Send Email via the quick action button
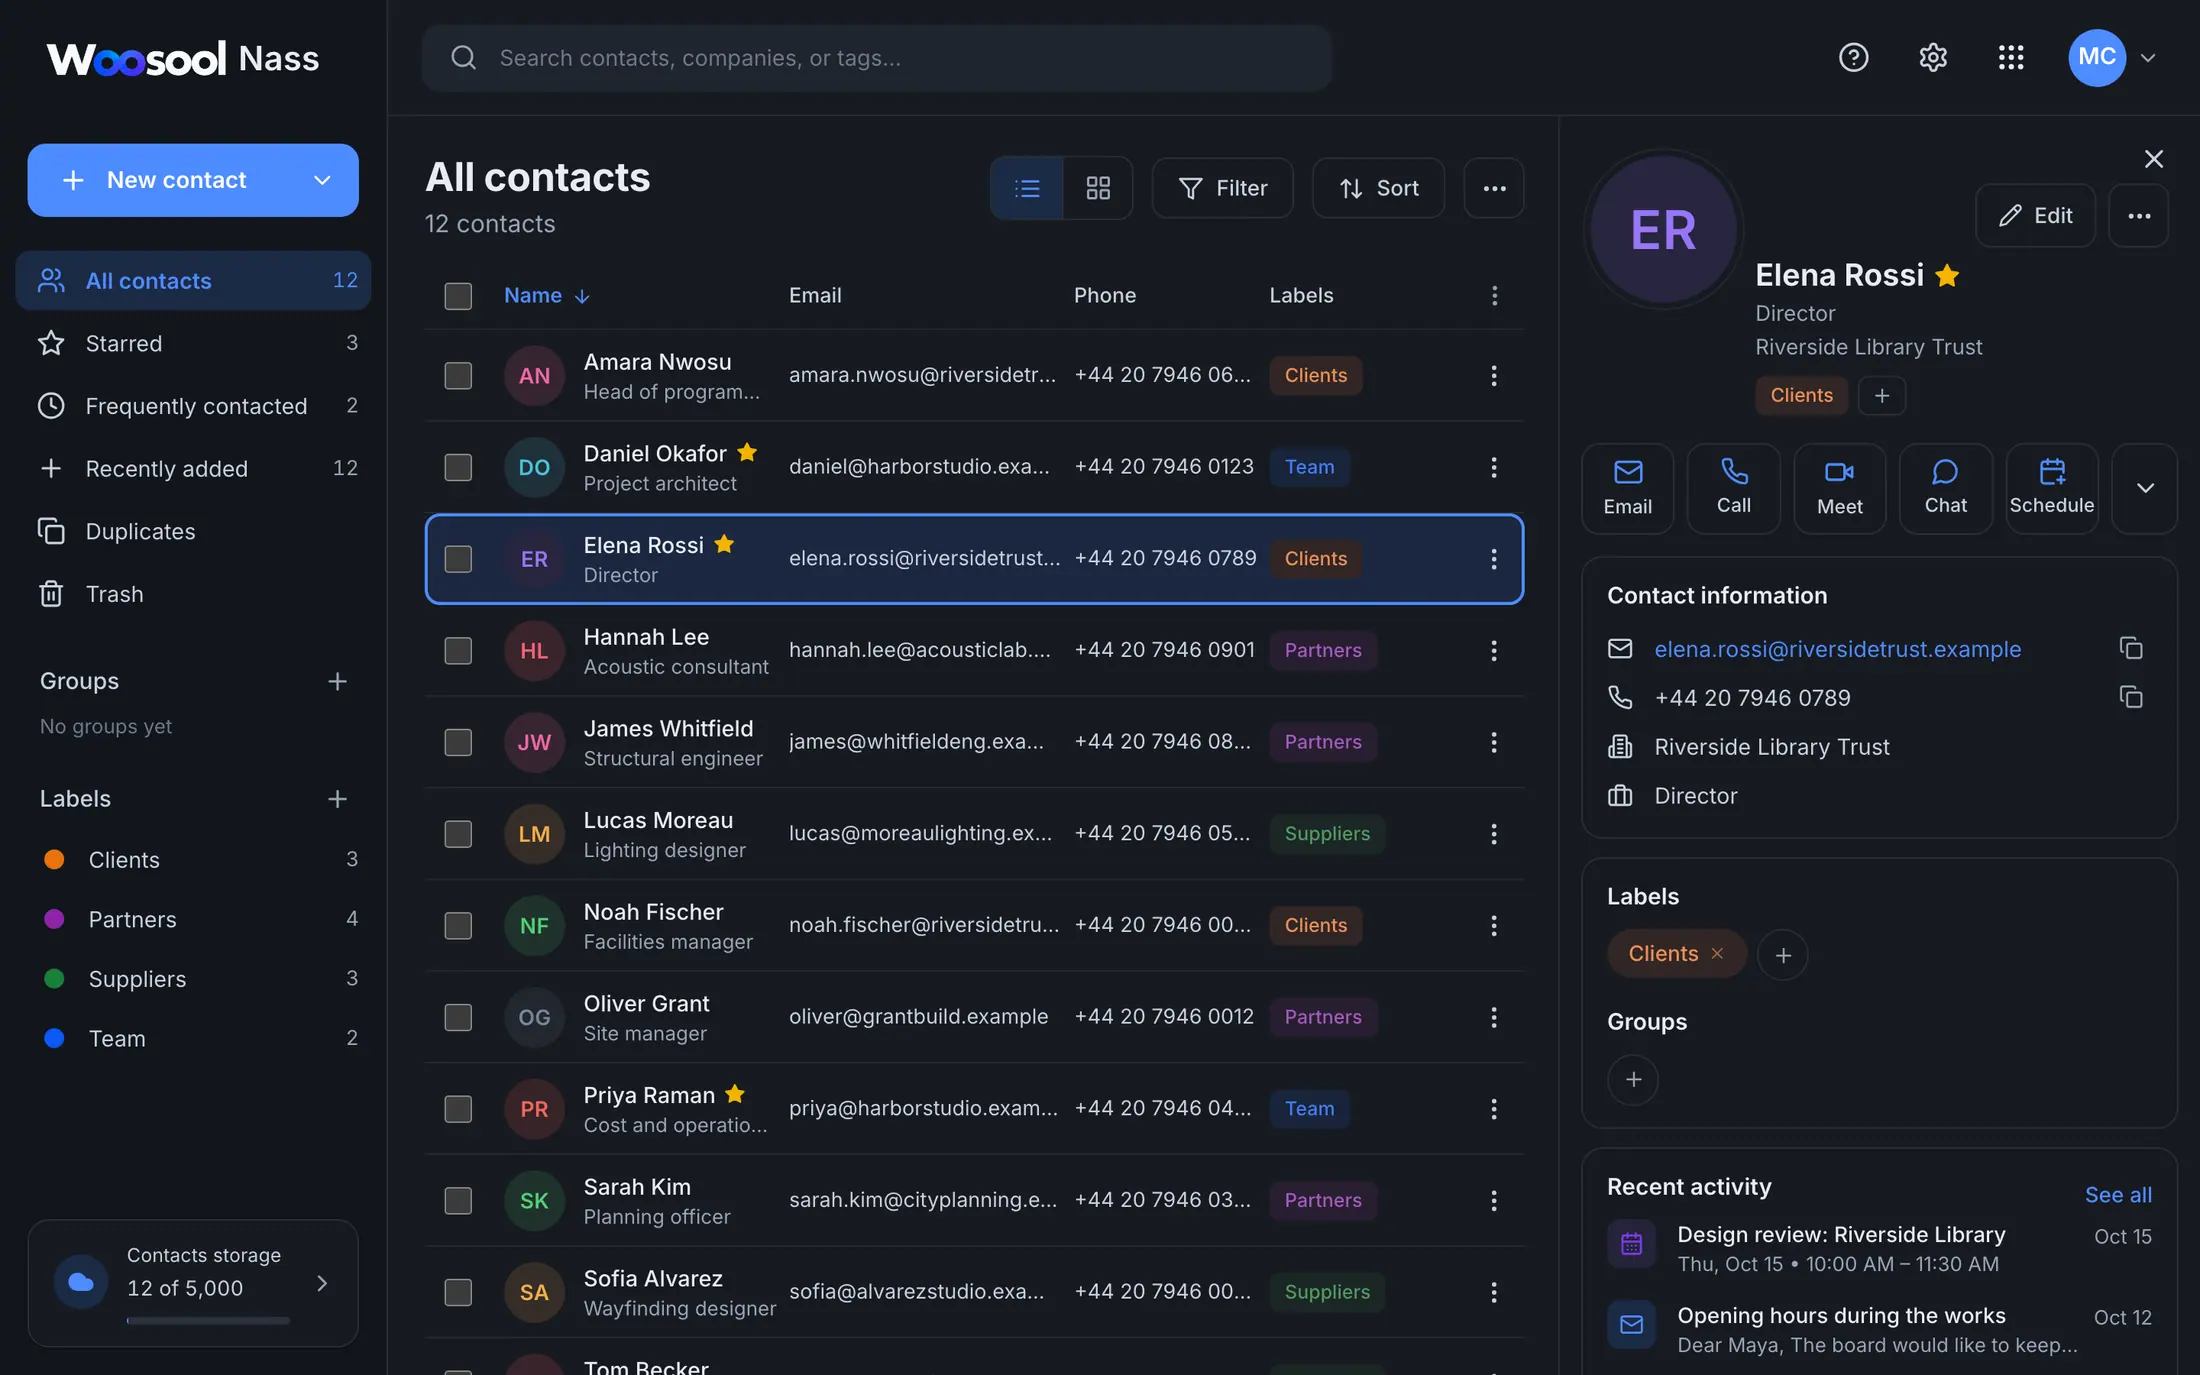2200x1375 pixels. [1627, 488]
